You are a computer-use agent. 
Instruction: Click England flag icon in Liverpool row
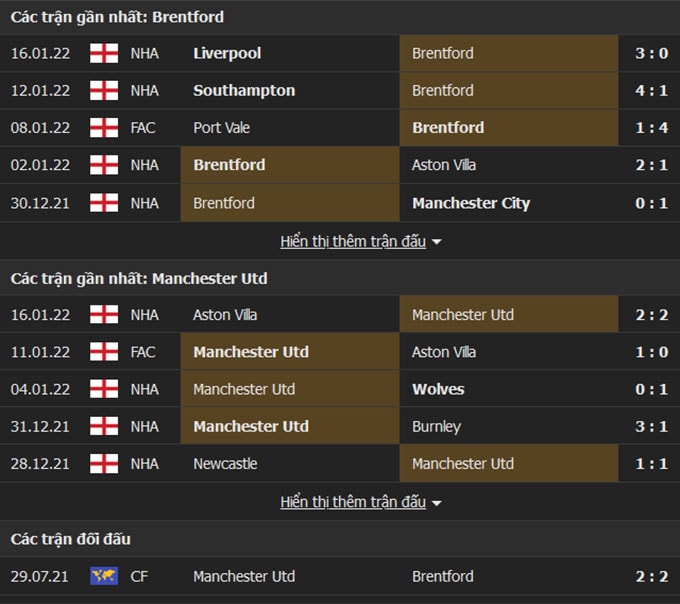point(104,53)
